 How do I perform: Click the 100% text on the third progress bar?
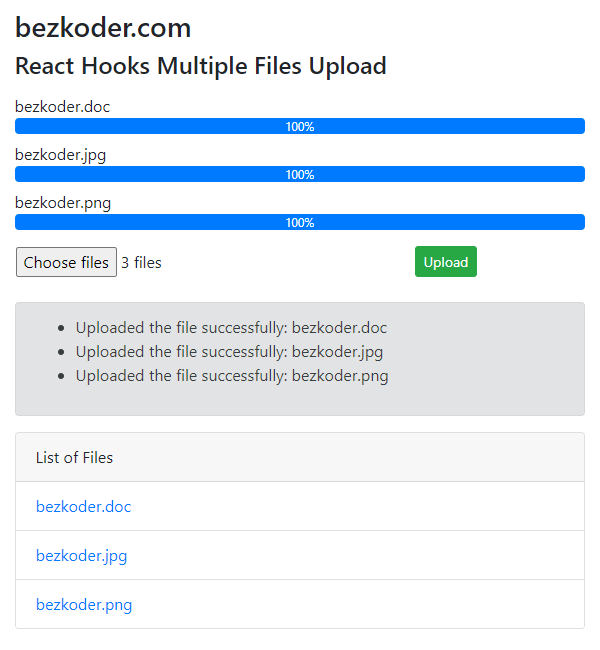click(x=300, y=223)
